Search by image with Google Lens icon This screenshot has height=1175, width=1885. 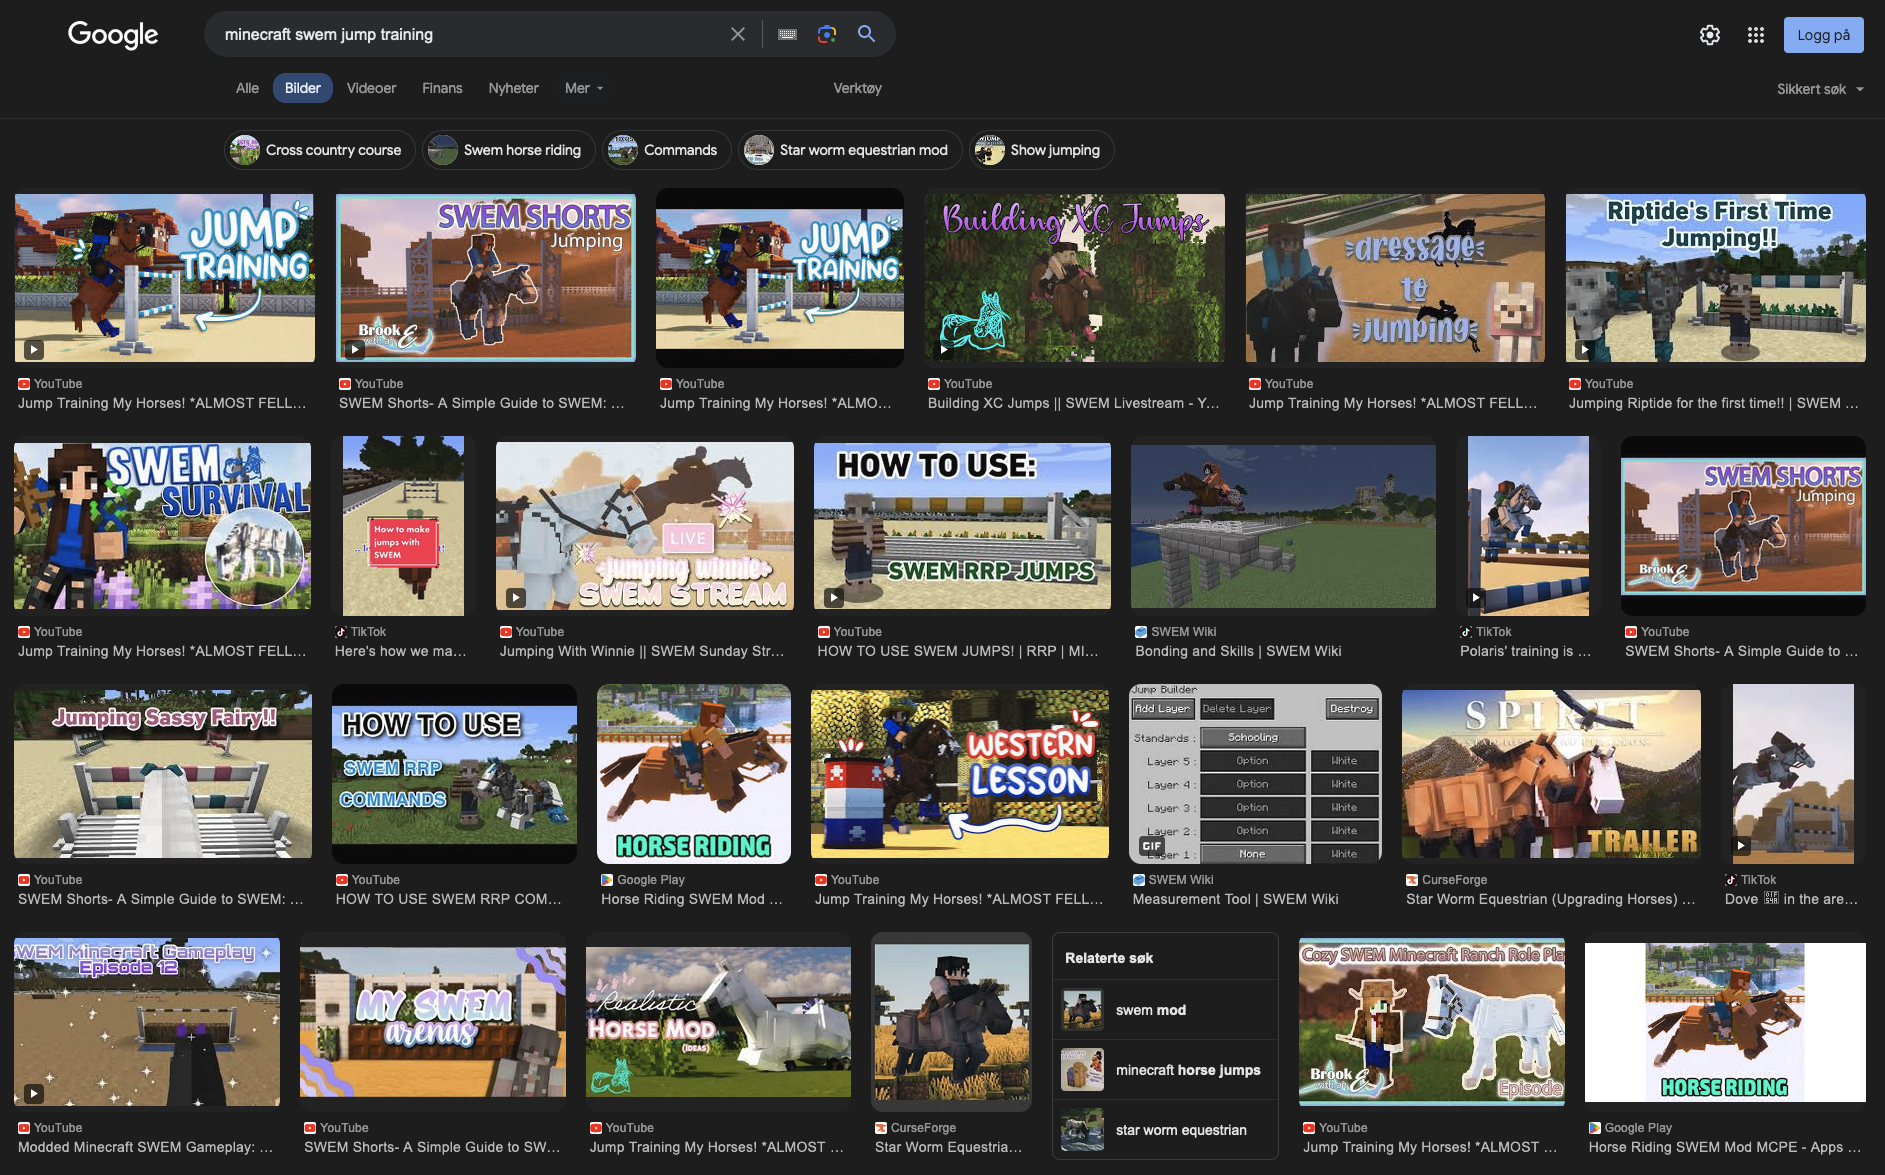pos(827,34)
